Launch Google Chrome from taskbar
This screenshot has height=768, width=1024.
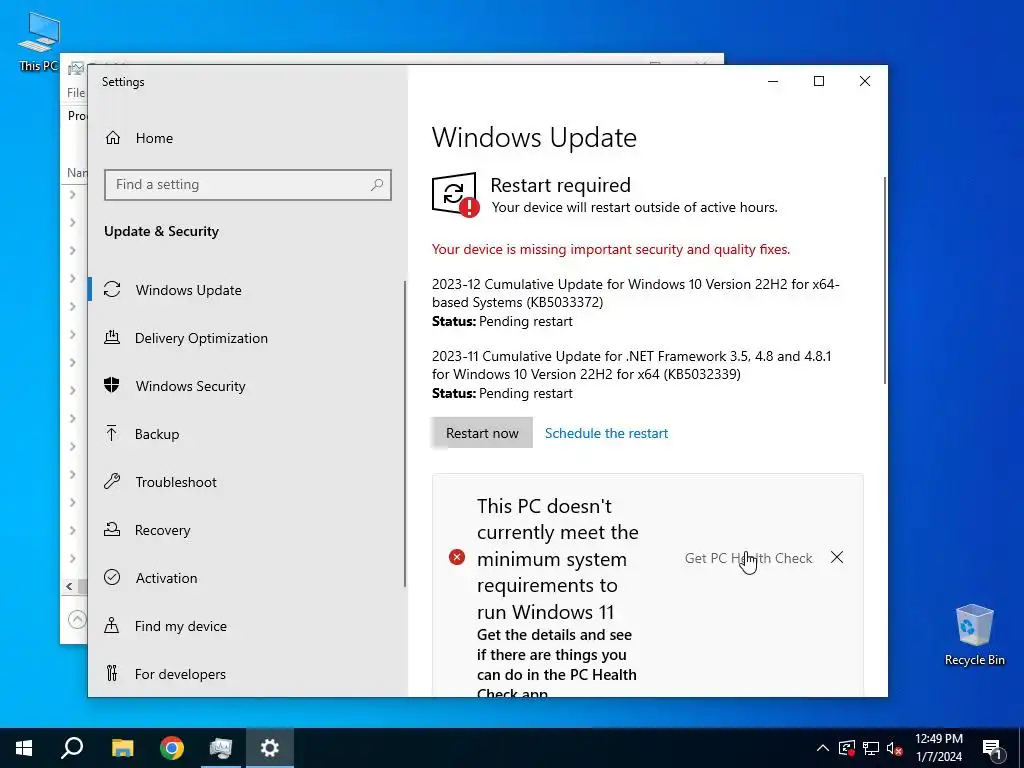point(172,748)
